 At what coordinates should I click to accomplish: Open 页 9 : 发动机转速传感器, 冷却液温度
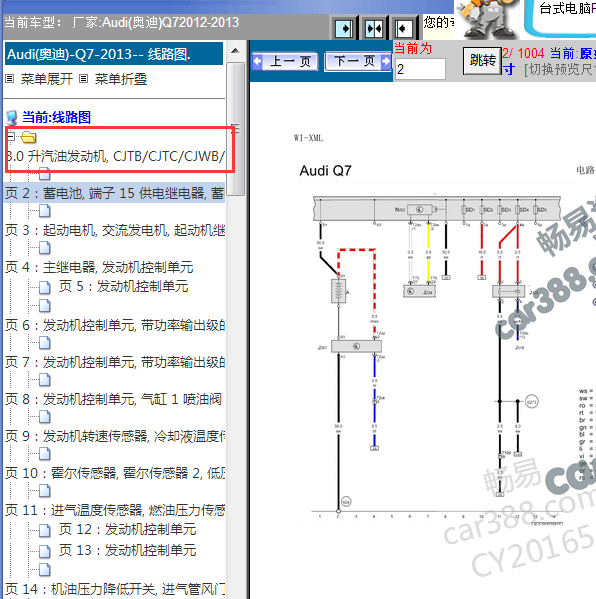click(x=115, y=436)
